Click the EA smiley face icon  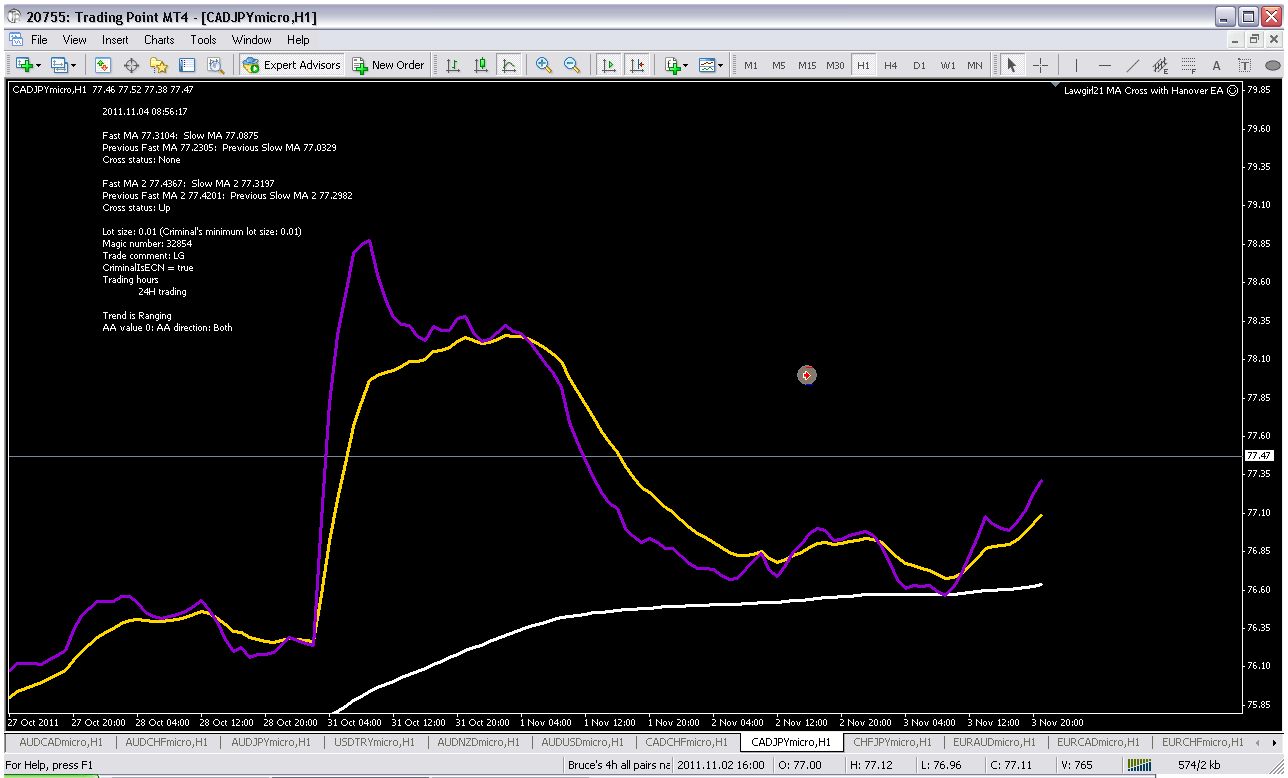point(1233,90)
